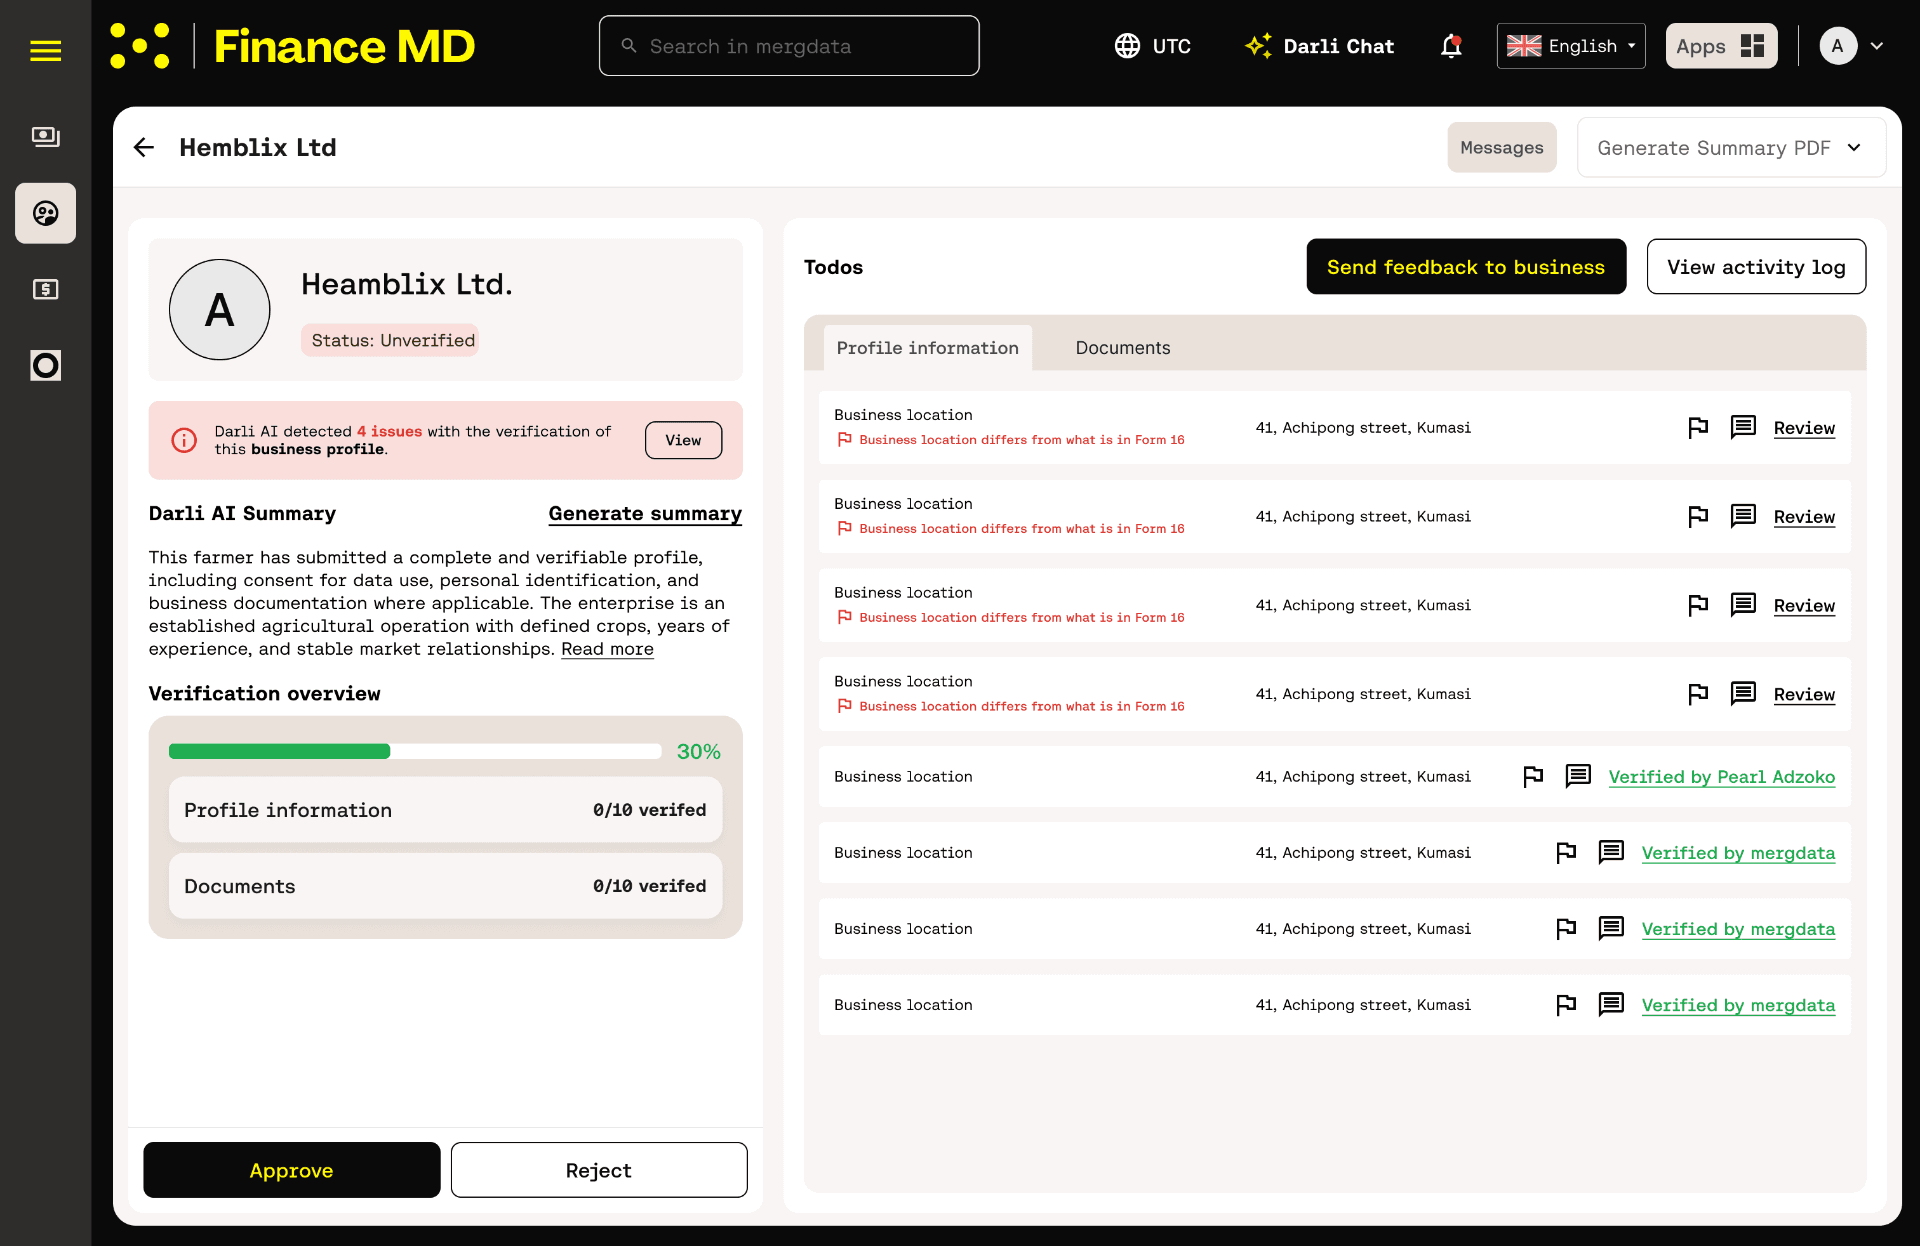Click the sidebar circle icon
Viewport: 1920px width, 1246px height.
45,366
